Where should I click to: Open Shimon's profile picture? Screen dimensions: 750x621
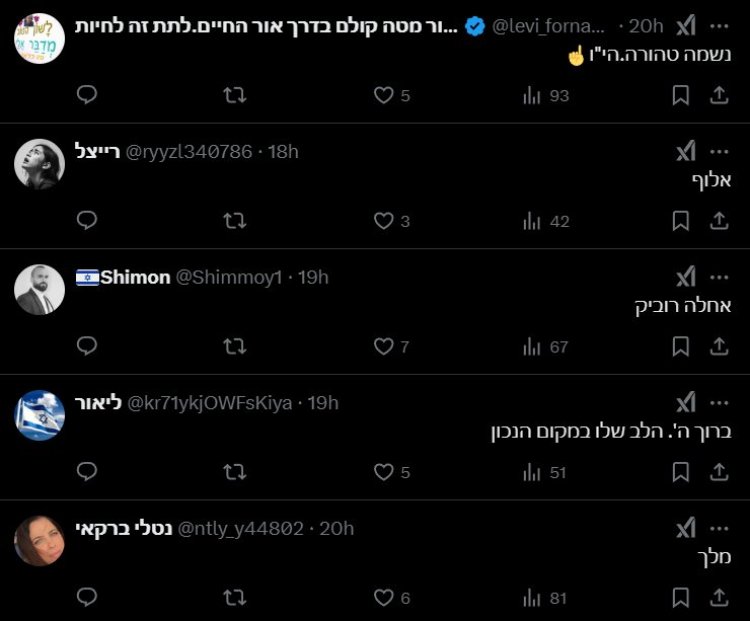pyautogui.click(x=39, y=290)
